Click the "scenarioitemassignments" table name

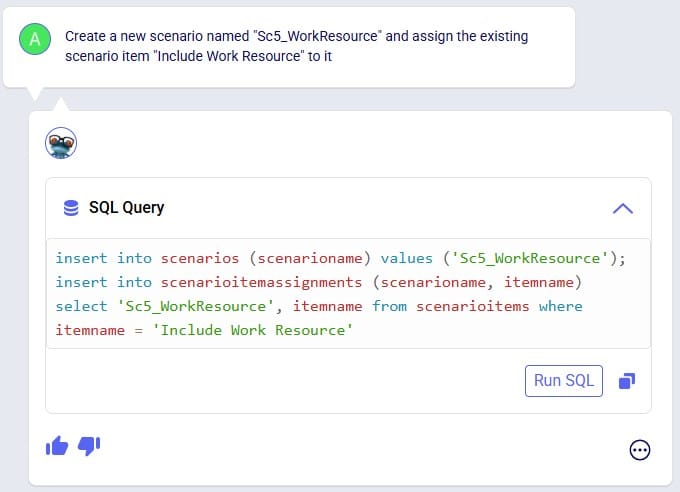pos(262,282)
